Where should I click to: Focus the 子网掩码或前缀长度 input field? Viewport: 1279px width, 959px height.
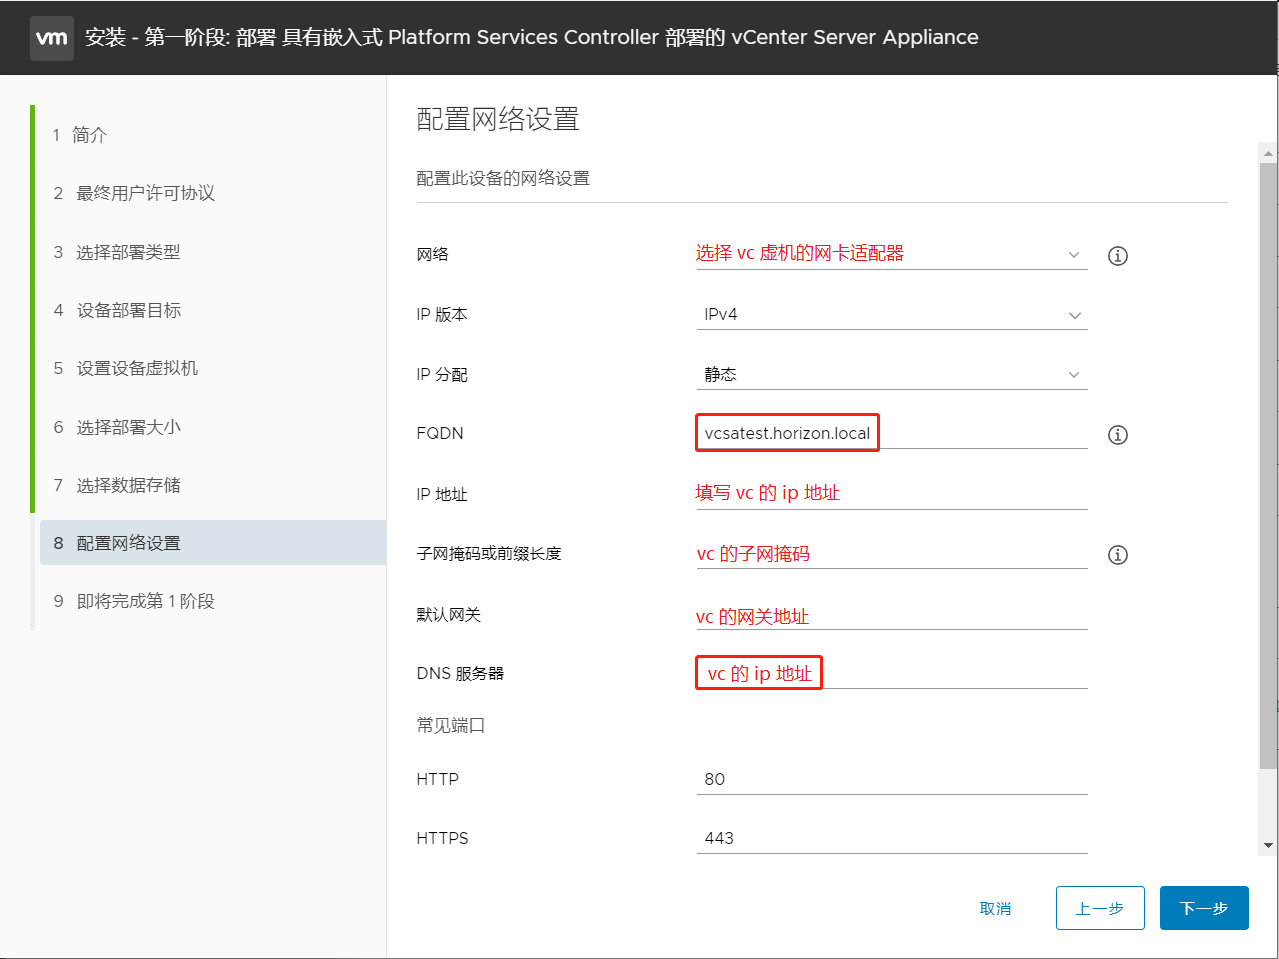pyautogui.click(x=891, y=553)
